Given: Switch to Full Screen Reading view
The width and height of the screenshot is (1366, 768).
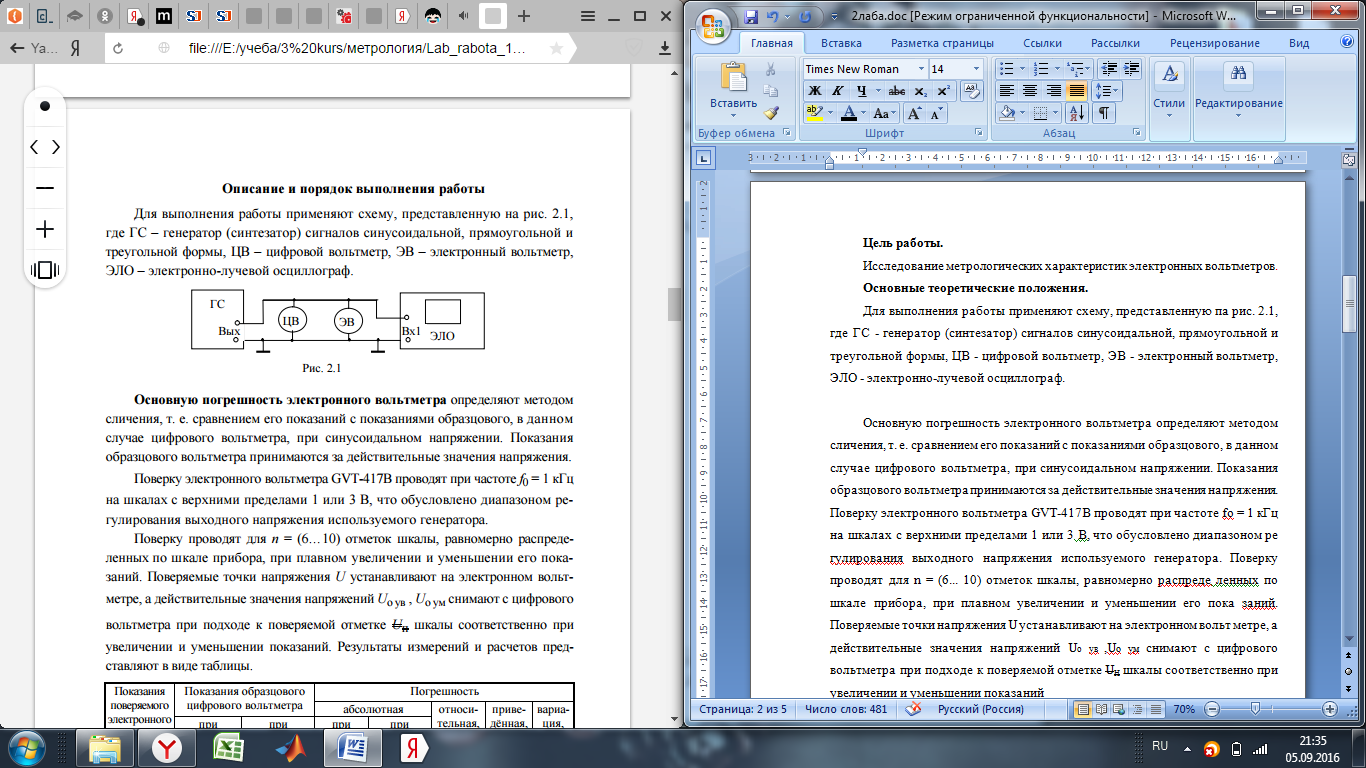Looking at the screenshot, I should click(x=1100, y=709).
